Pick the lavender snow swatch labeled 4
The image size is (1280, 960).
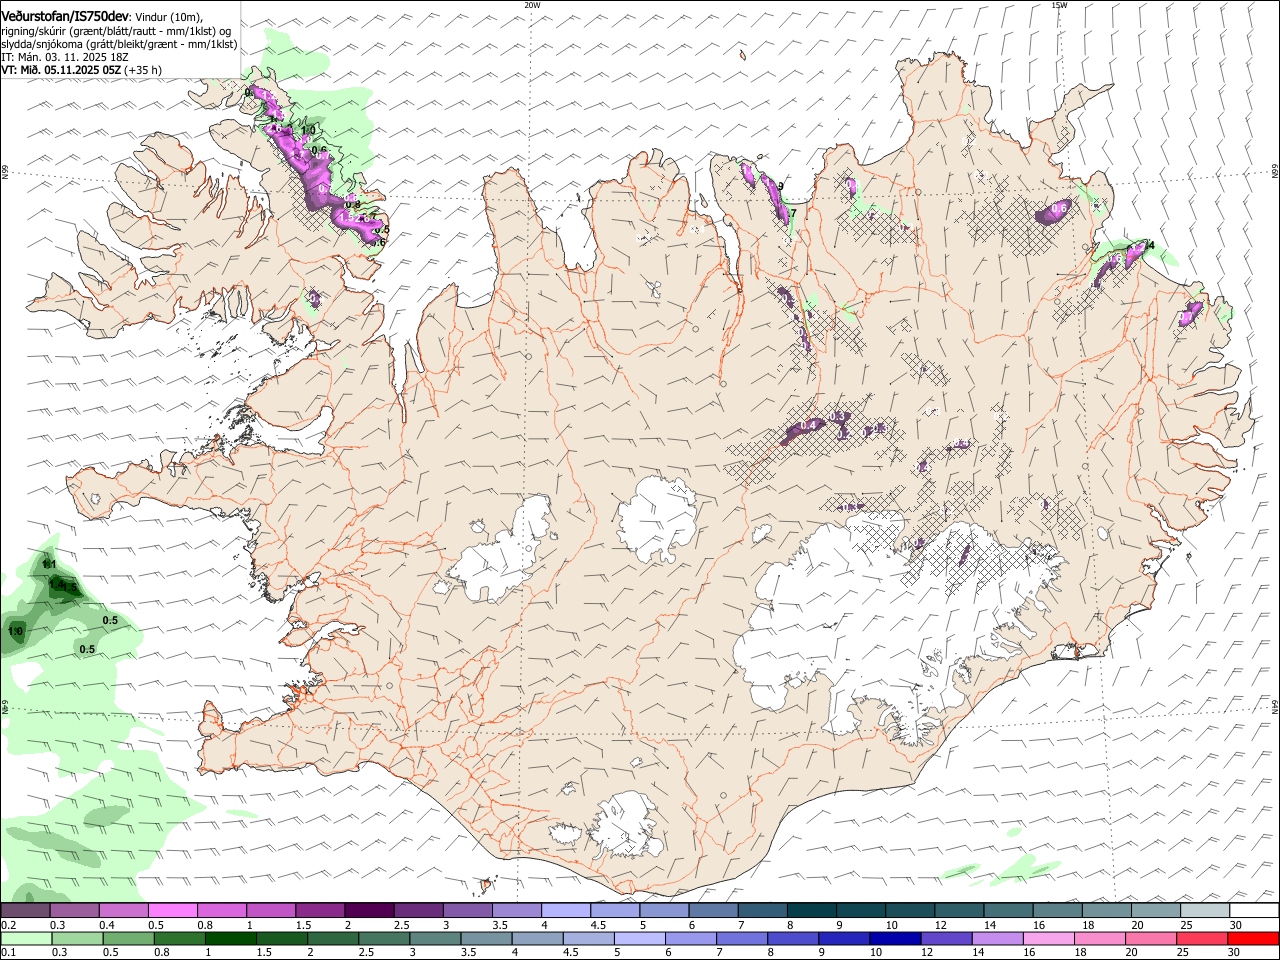(565, 911)
